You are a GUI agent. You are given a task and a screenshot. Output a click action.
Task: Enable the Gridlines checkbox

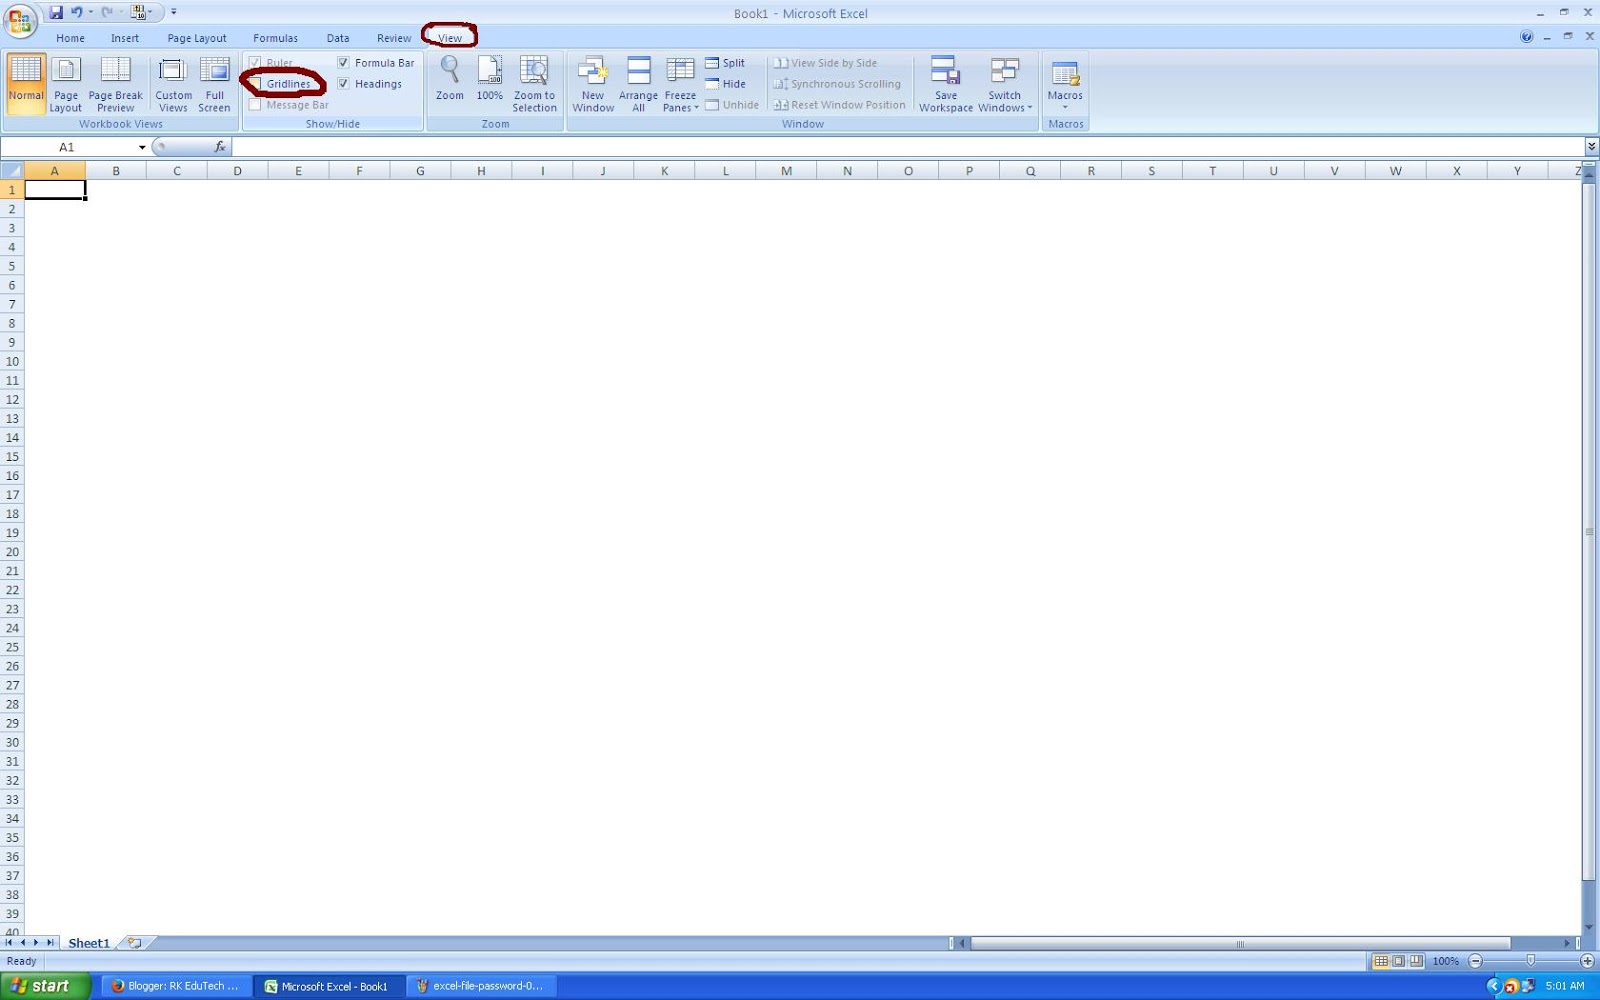[x=257, y=84]
